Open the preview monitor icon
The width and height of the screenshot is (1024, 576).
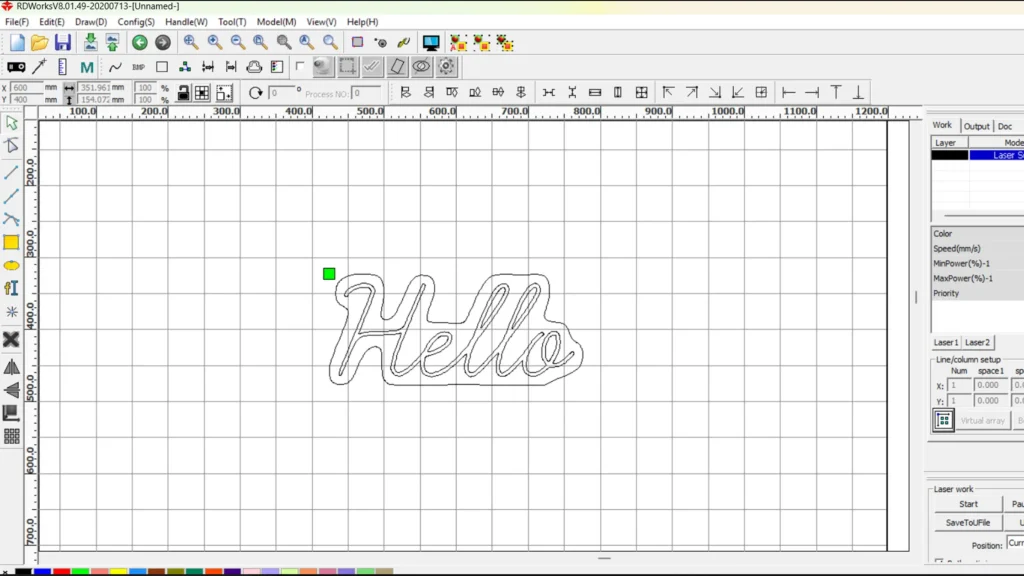pos(431,43)
